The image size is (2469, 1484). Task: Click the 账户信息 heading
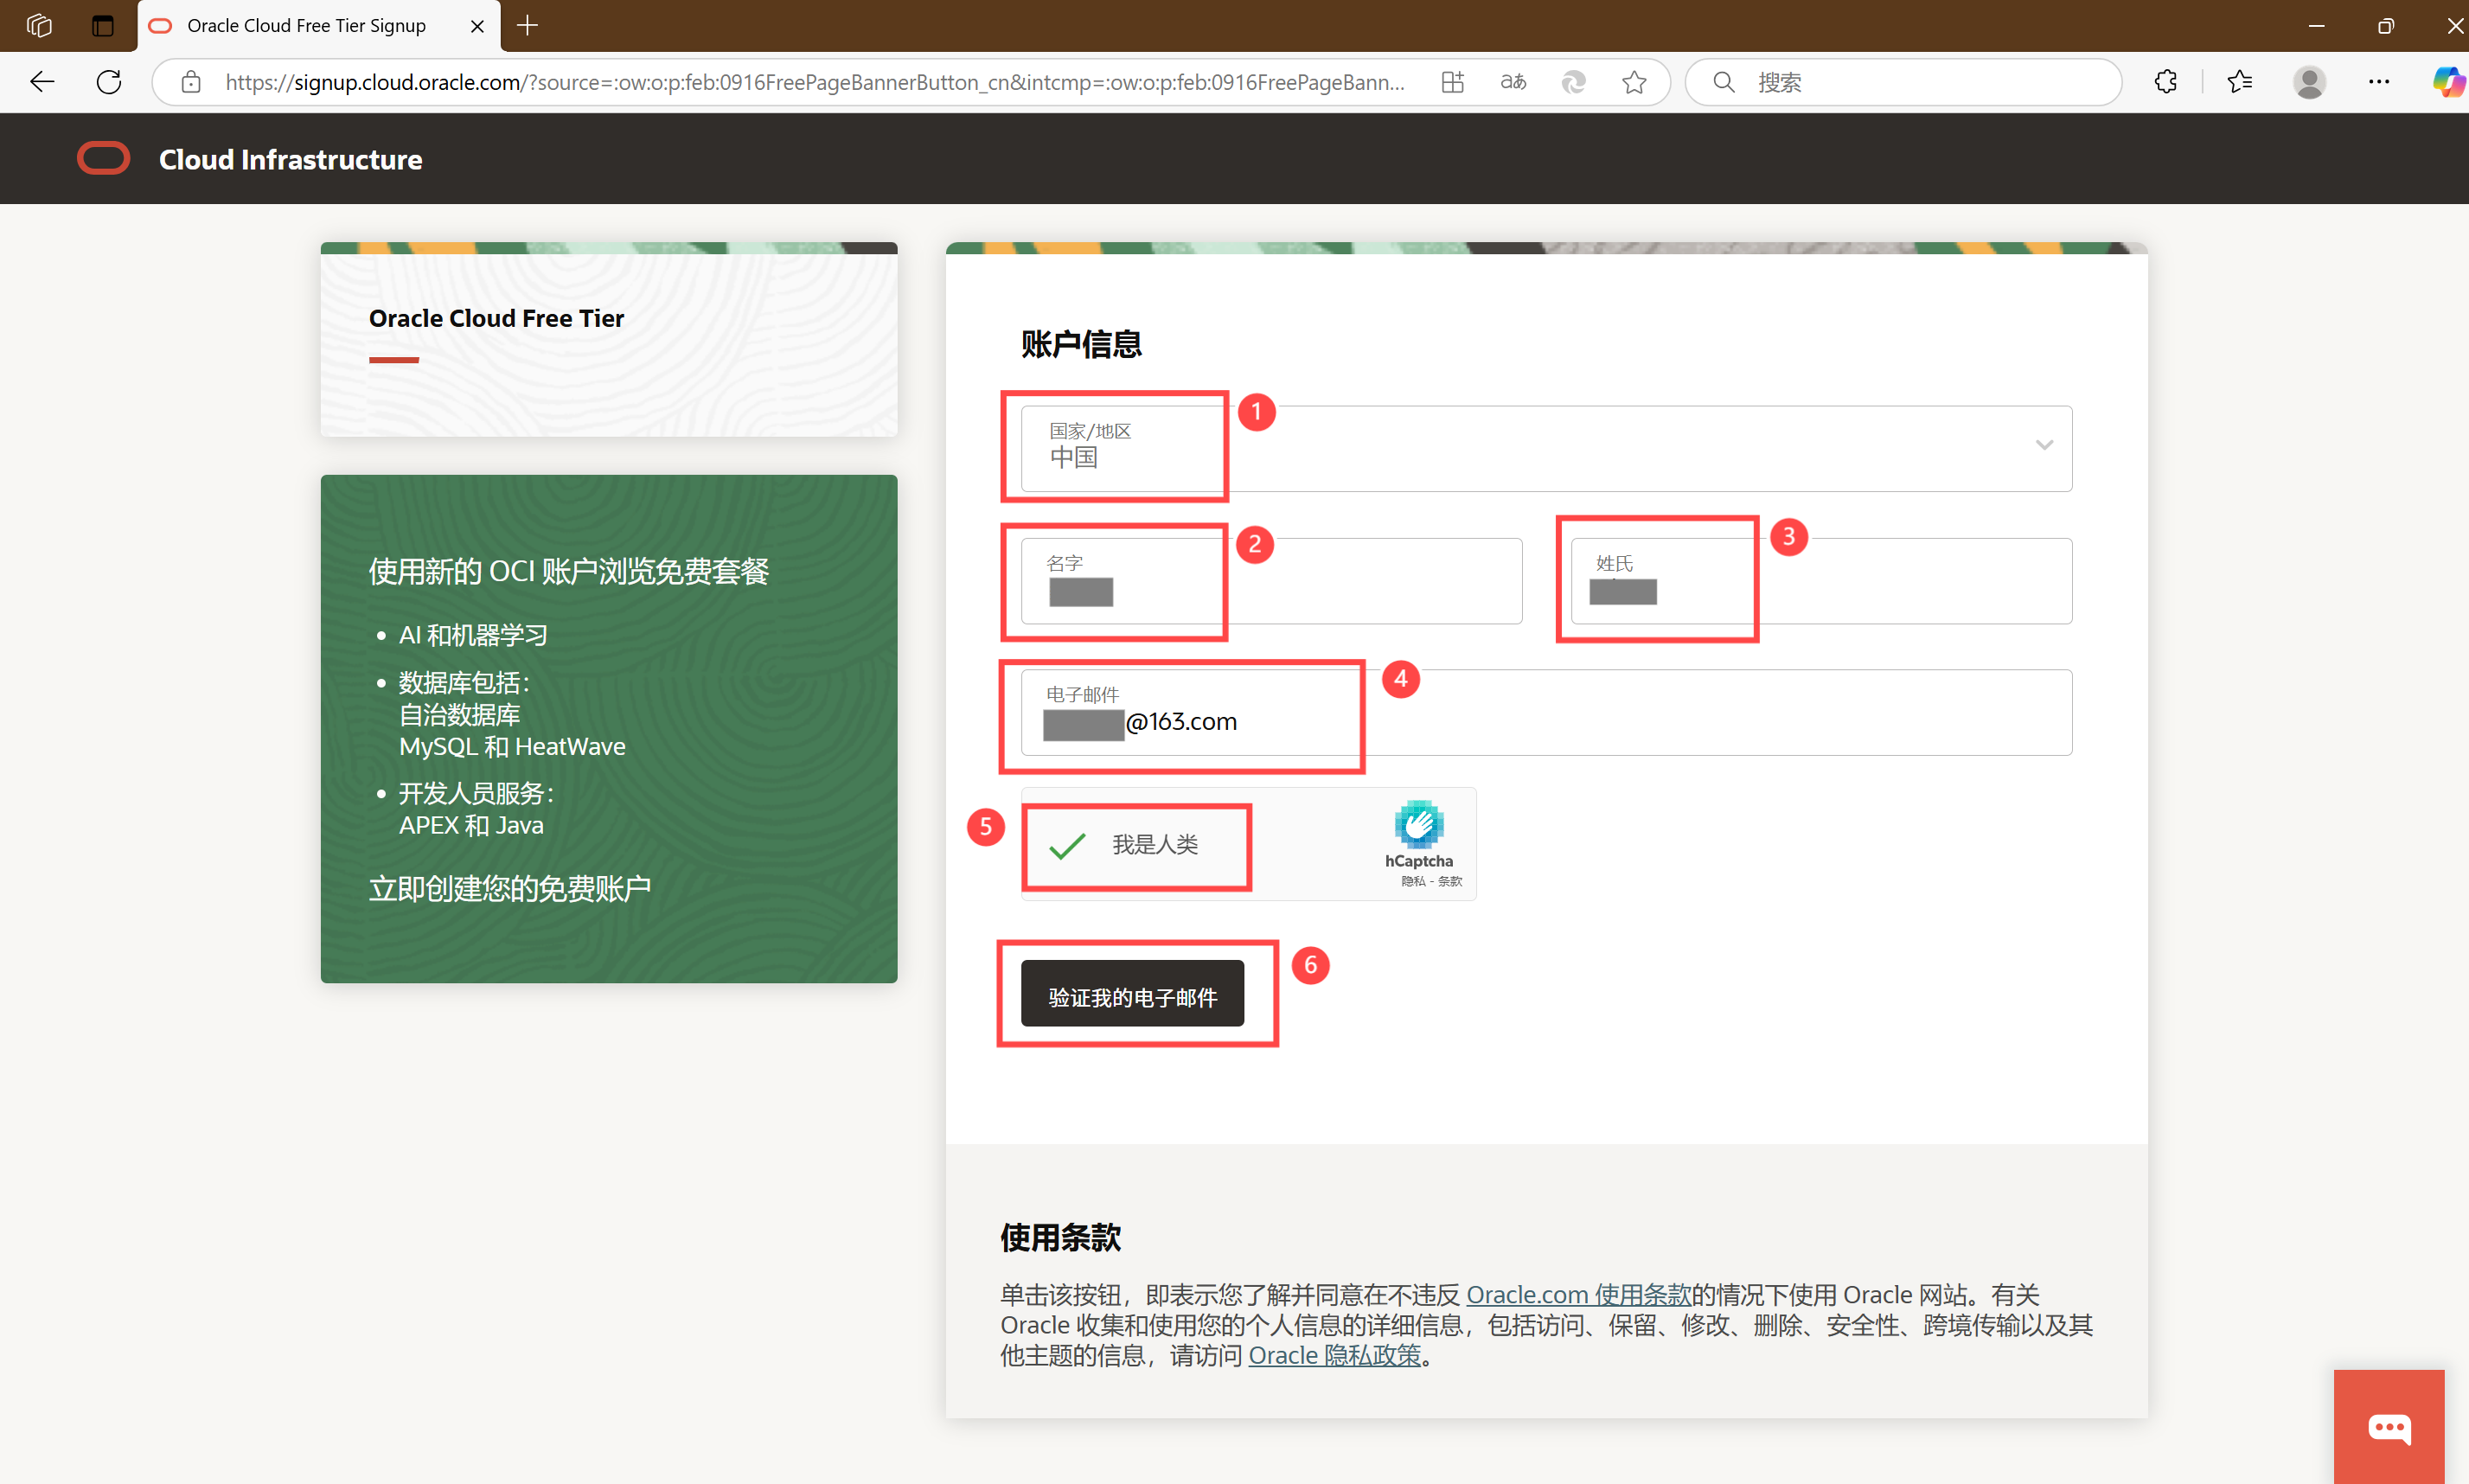click(x=1081, y=344)
